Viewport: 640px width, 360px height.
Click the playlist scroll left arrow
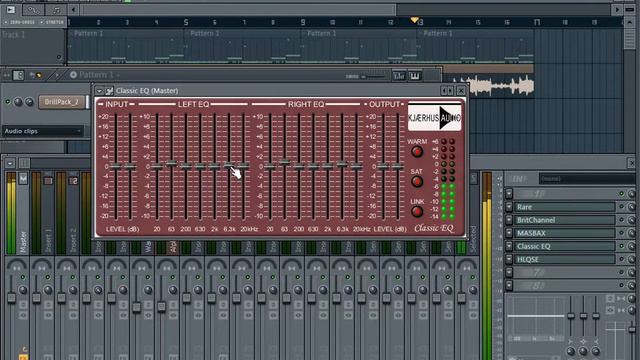click(73, 9)
